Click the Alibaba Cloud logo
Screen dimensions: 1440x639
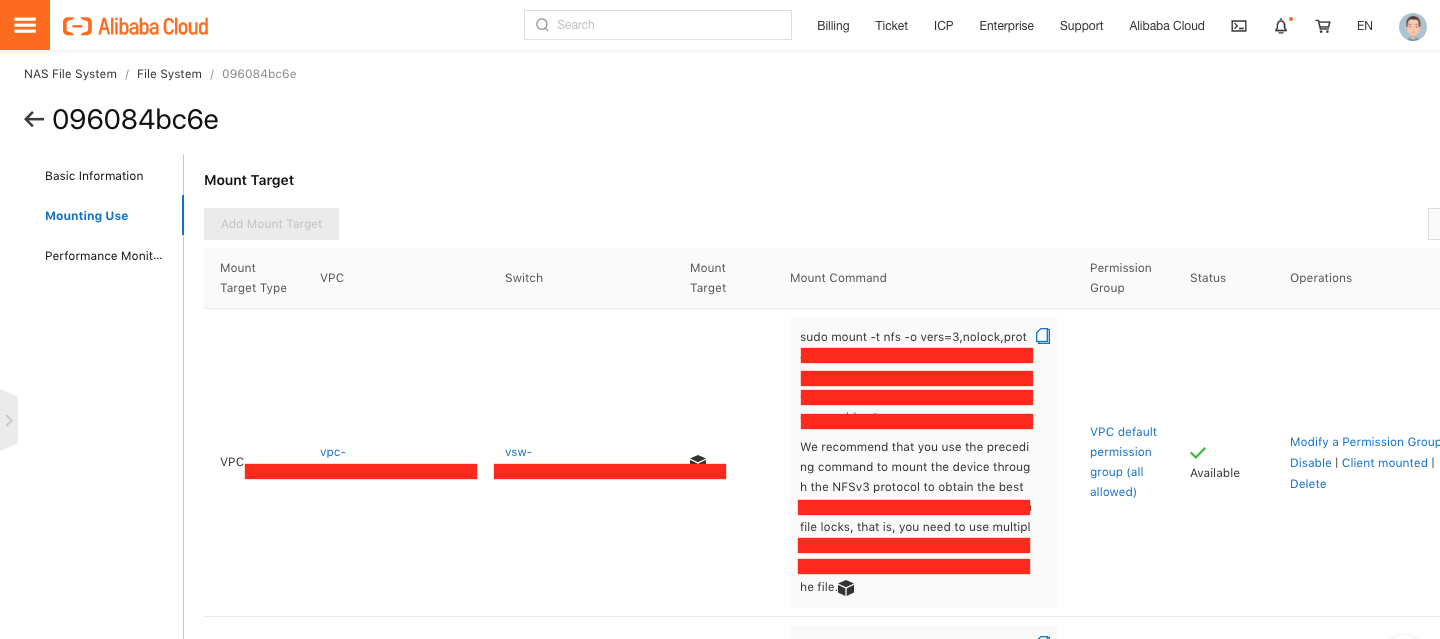136,26
